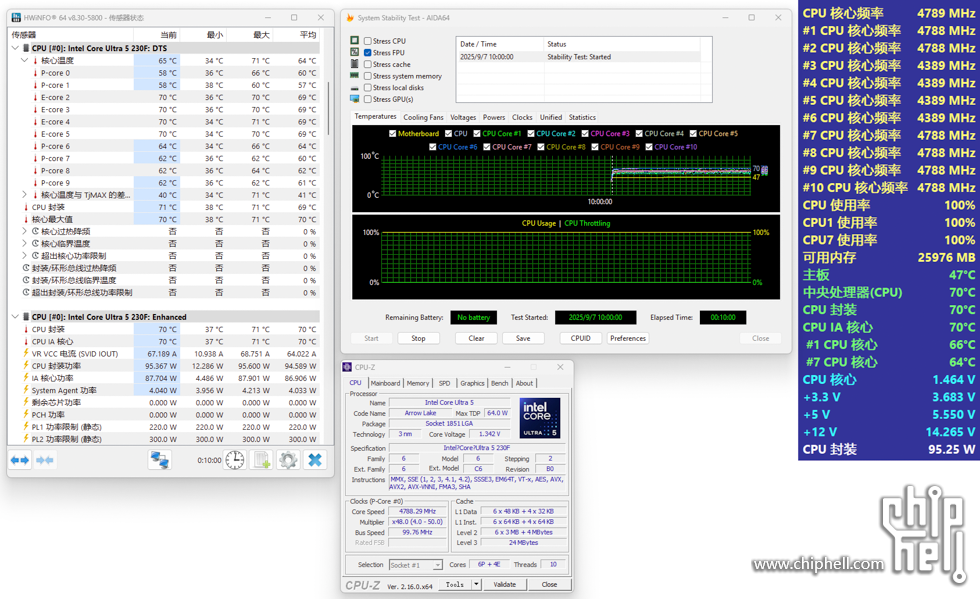Click lightning icon beside CPU 封装功率 row
Image resolution: width=980 pixels, height=599 pixels.
click(26, 366)
